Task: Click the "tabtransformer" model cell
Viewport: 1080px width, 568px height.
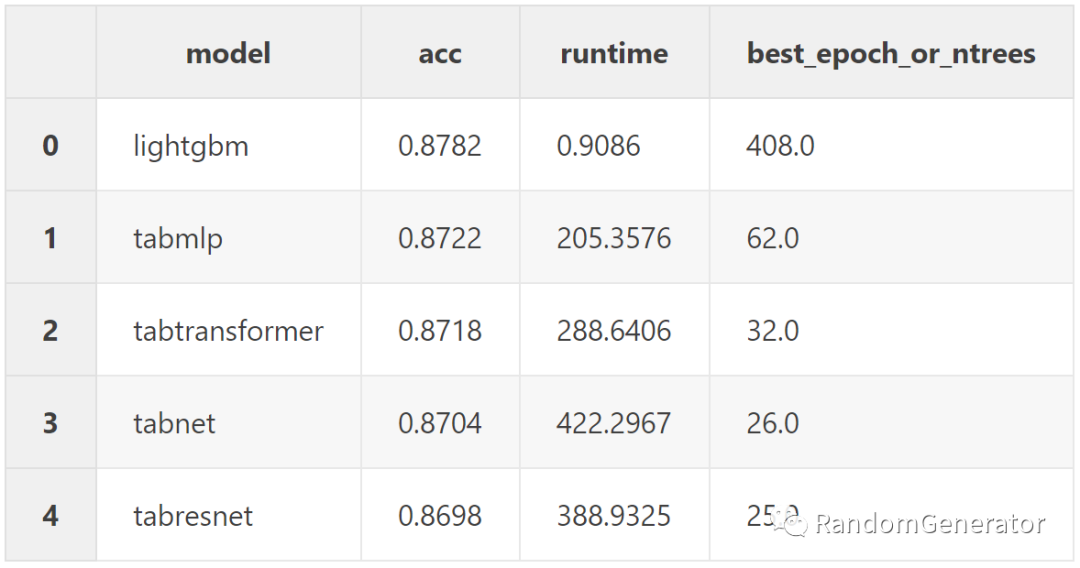Action: click(228, 331)
